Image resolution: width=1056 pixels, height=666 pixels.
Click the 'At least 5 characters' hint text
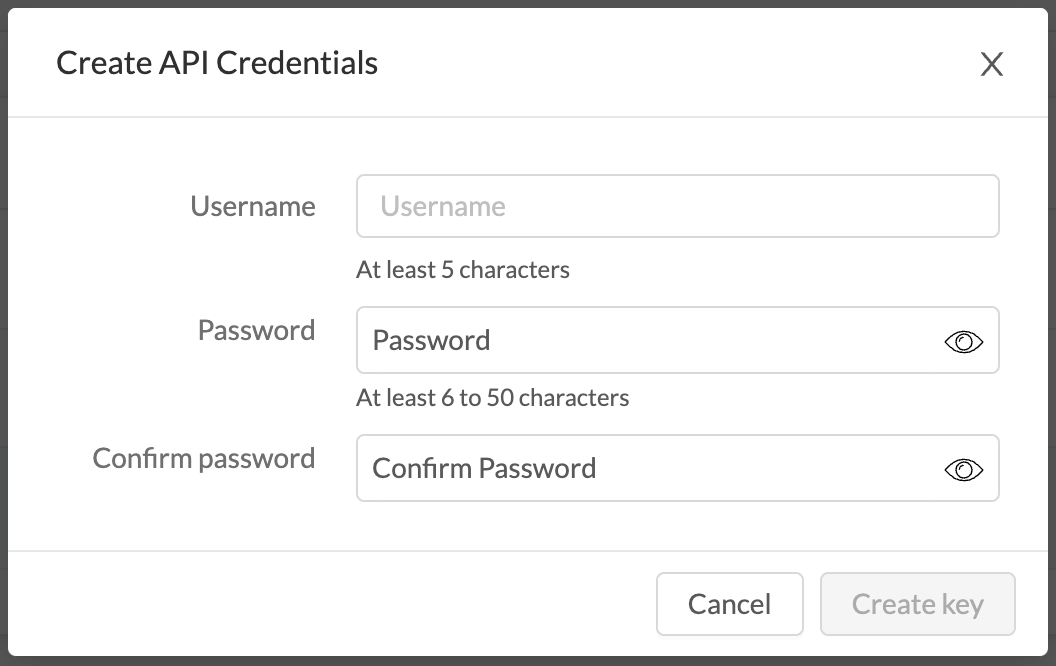point(463,269)
